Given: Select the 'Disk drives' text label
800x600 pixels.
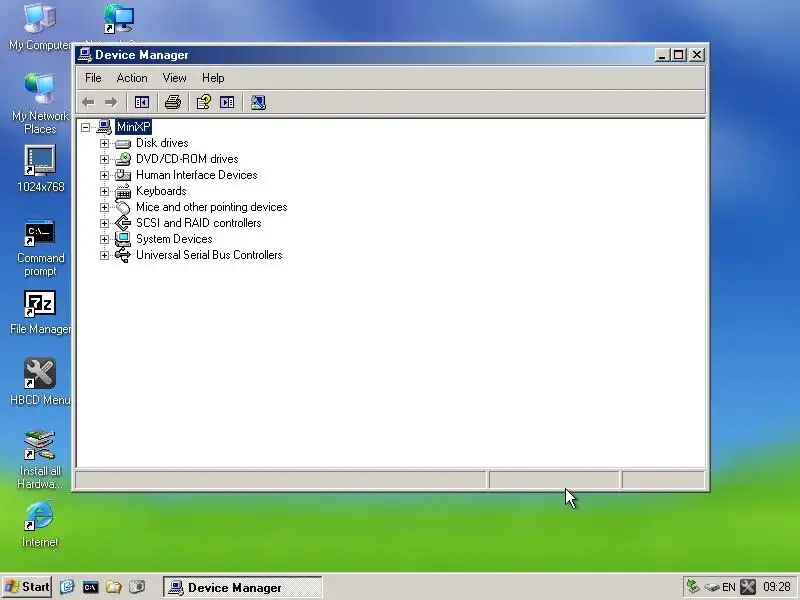Looking at the screenshot, I should (162, 143).
